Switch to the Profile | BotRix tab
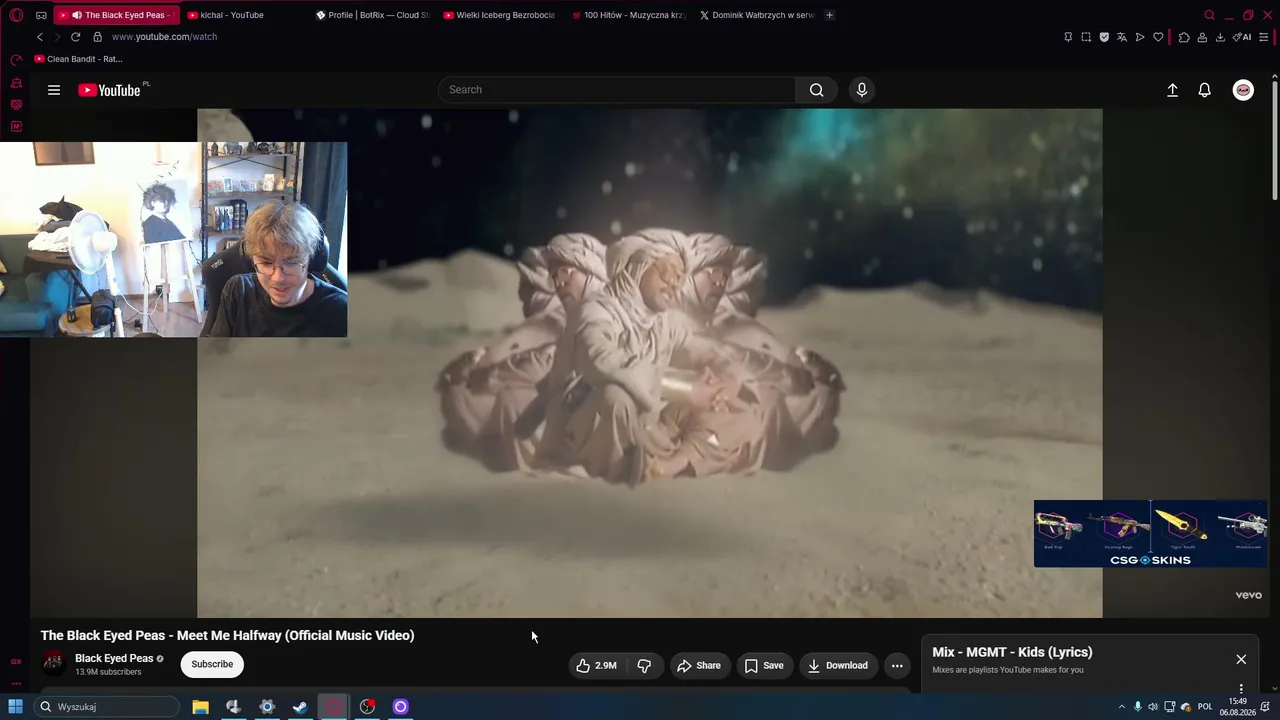 pos(373,15)
